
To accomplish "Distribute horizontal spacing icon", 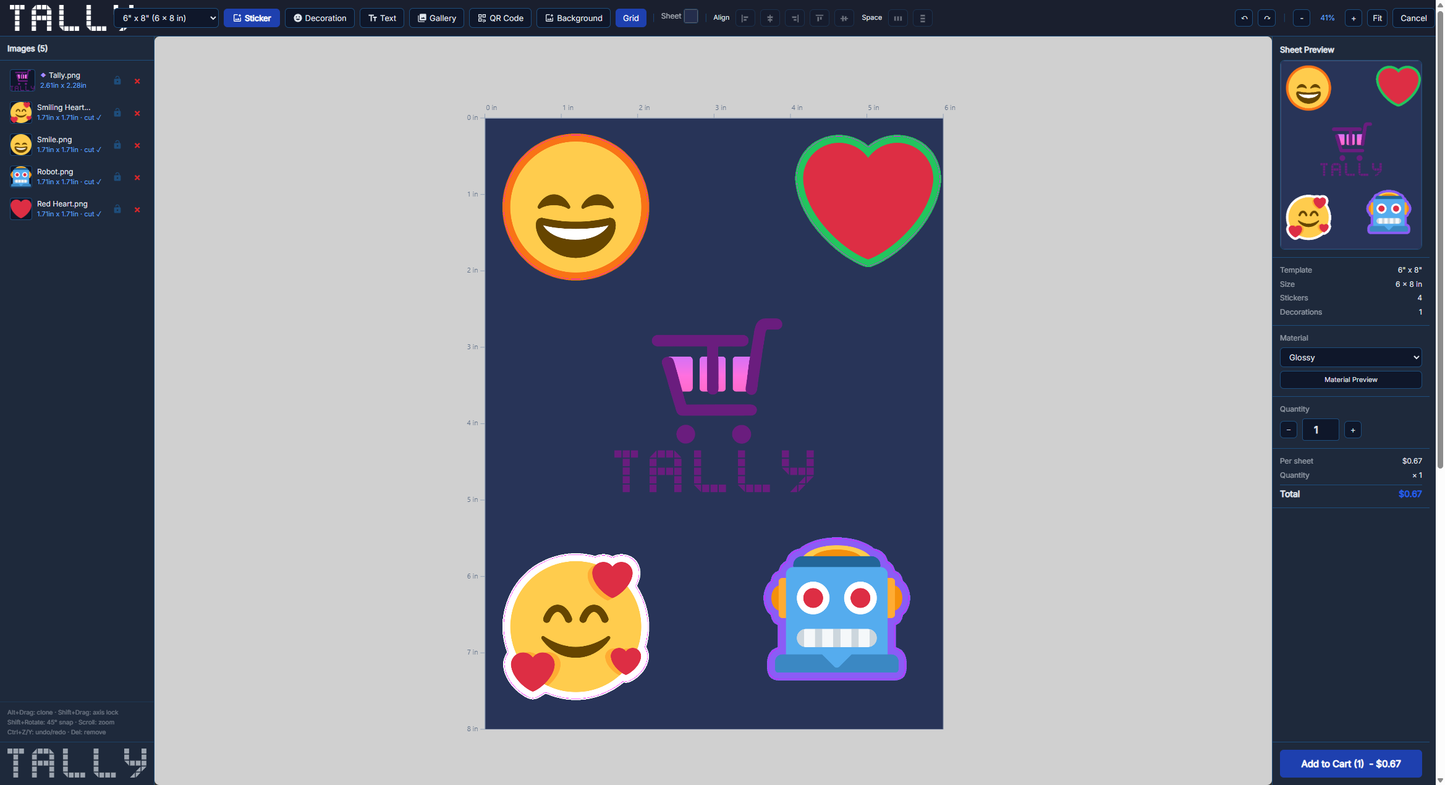I will coord(898,18).
